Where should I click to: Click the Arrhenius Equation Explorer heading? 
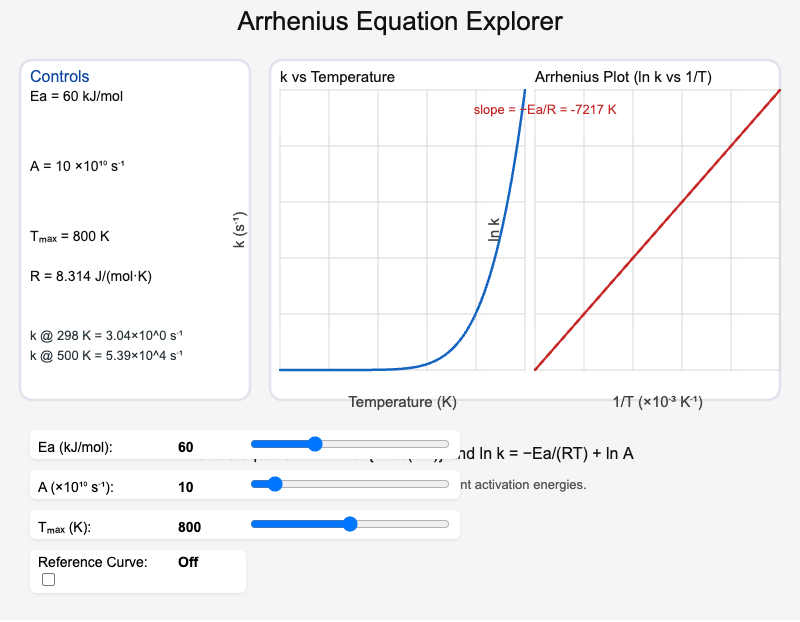pyautogui.click(x=400, y=21)
